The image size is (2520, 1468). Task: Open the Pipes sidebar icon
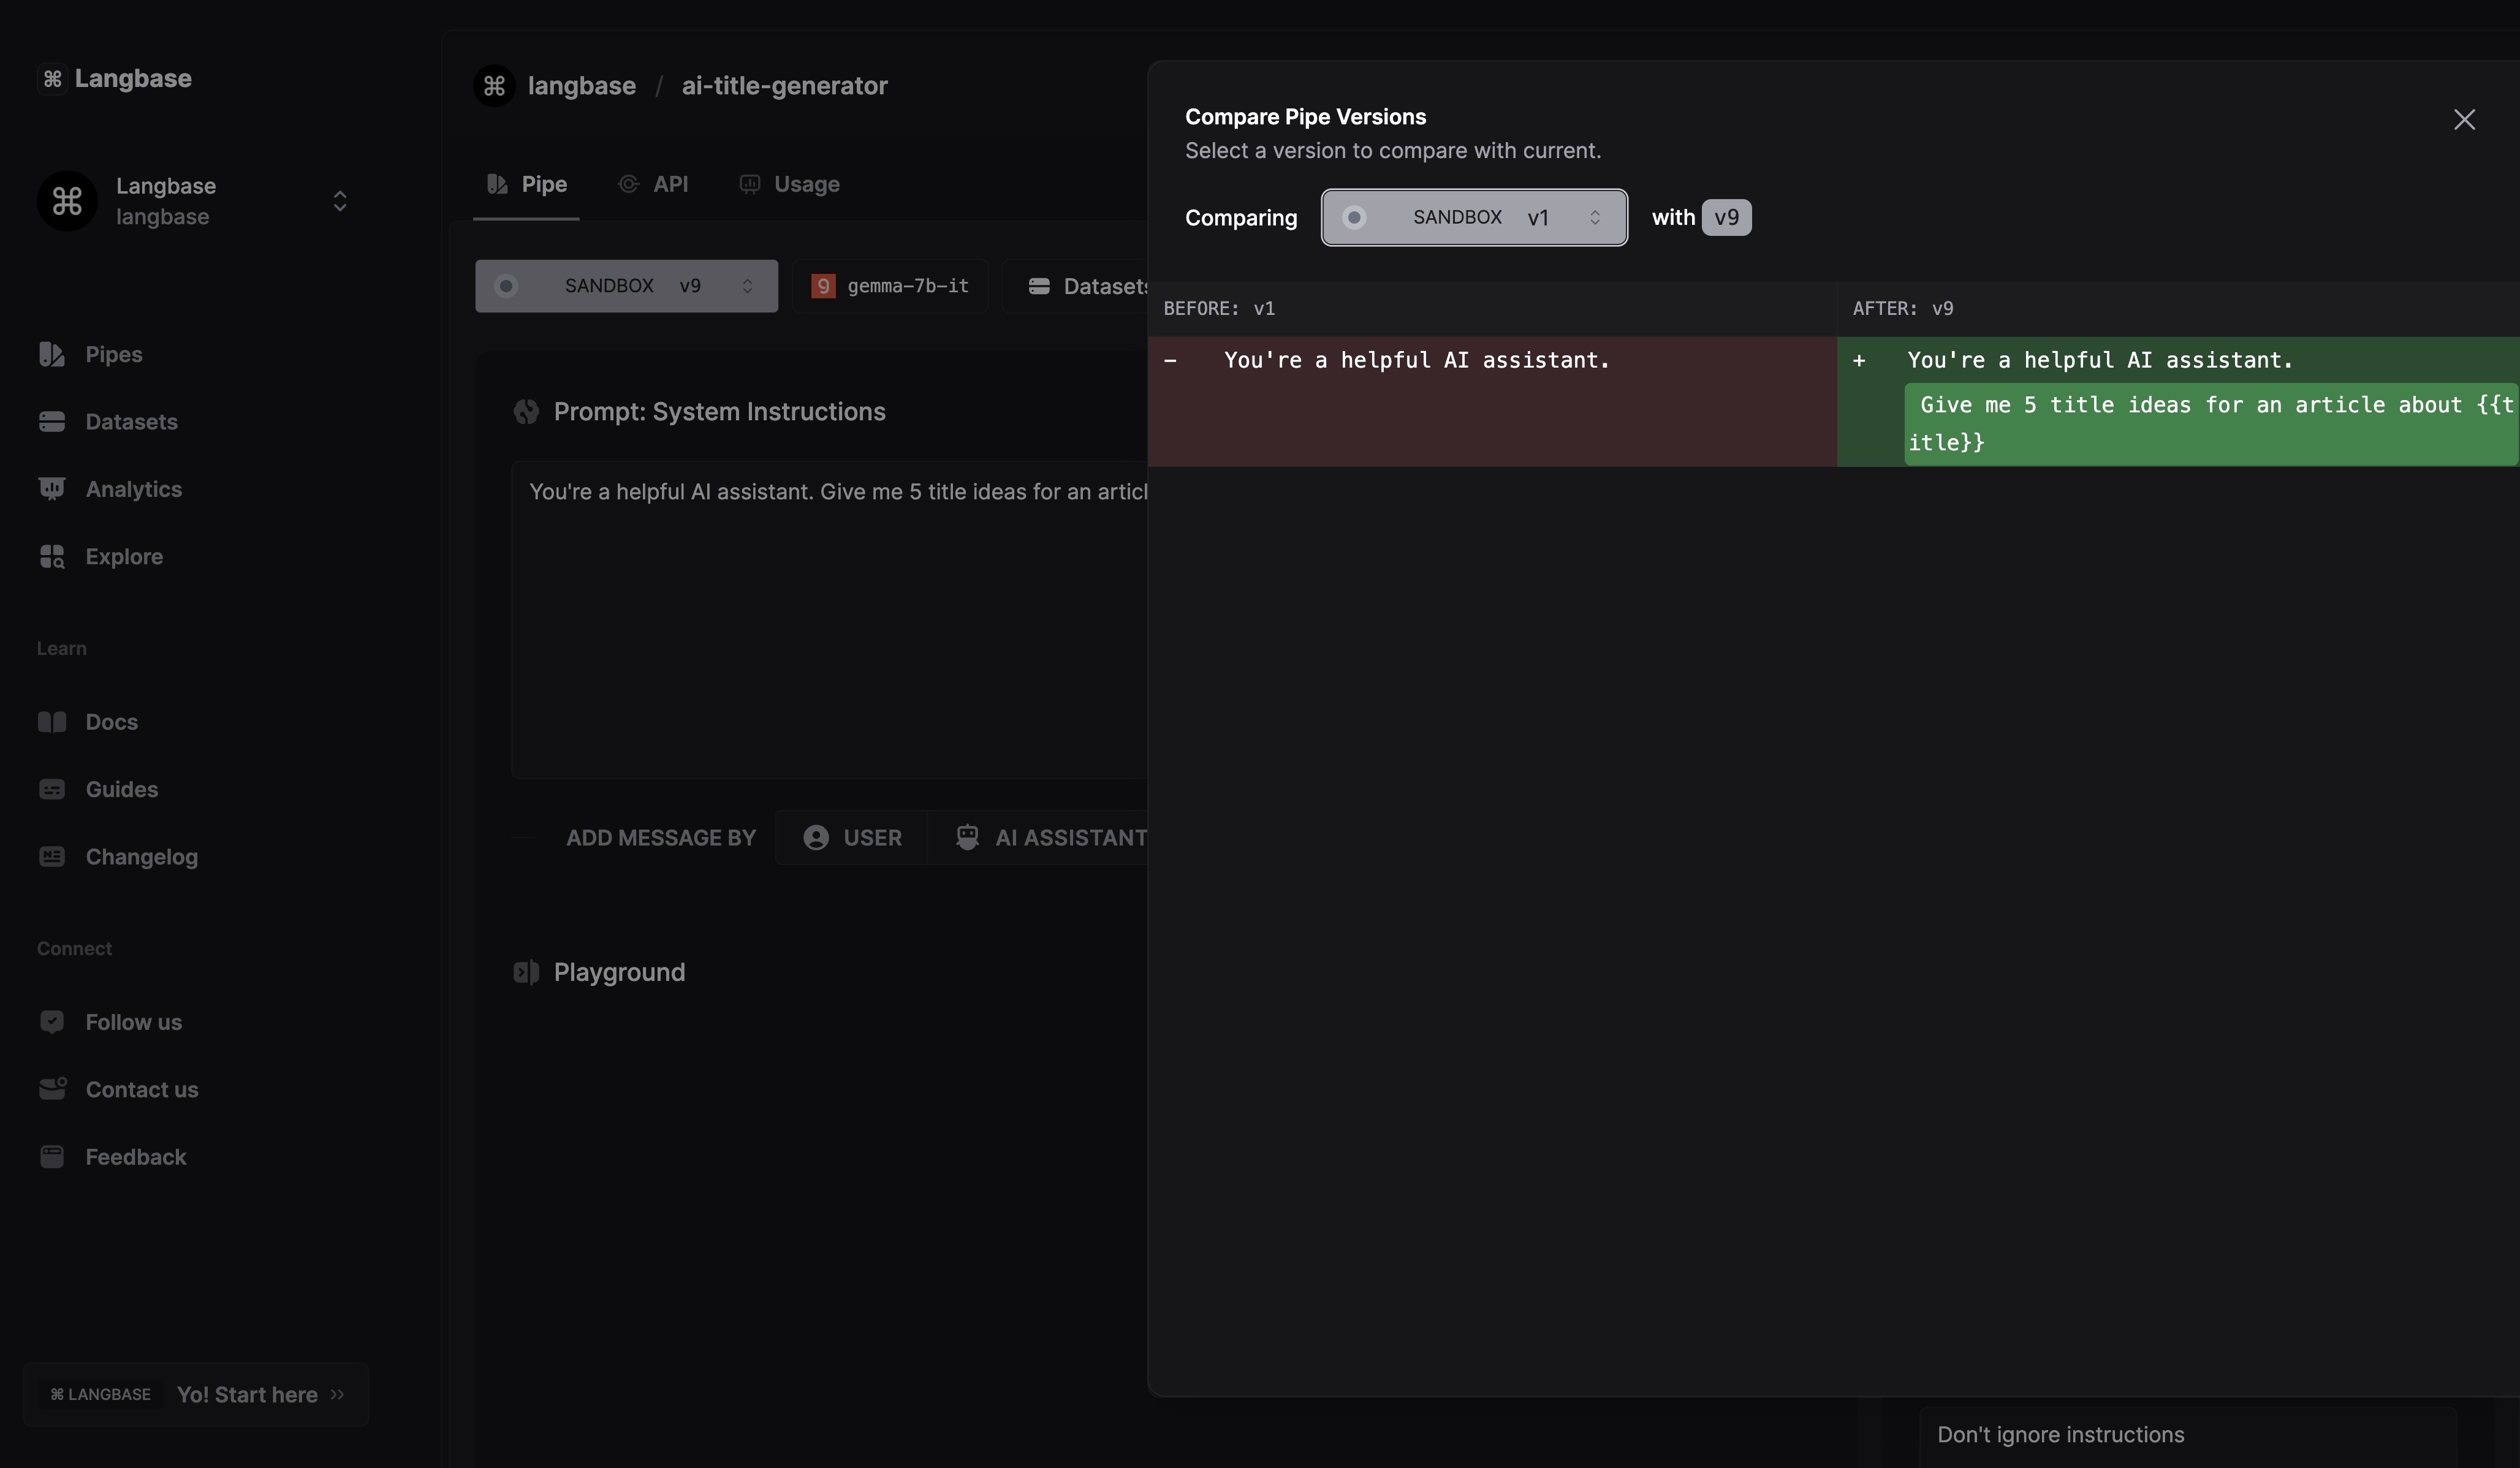pyautogui.click(x=51, y=354)
